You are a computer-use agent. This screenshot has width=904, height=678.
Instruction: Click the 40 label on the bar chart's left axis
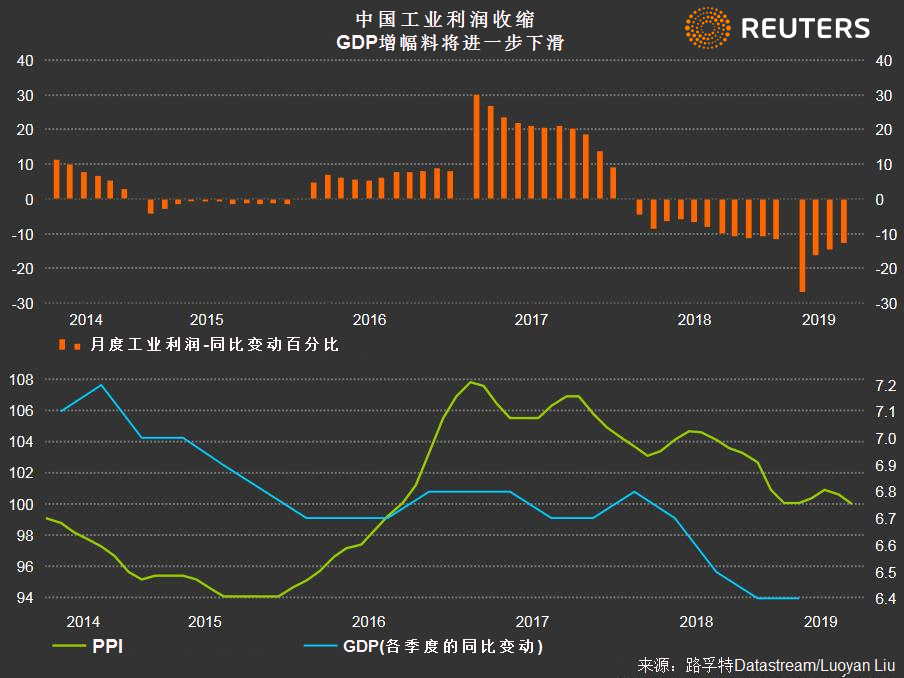(25, 61)
